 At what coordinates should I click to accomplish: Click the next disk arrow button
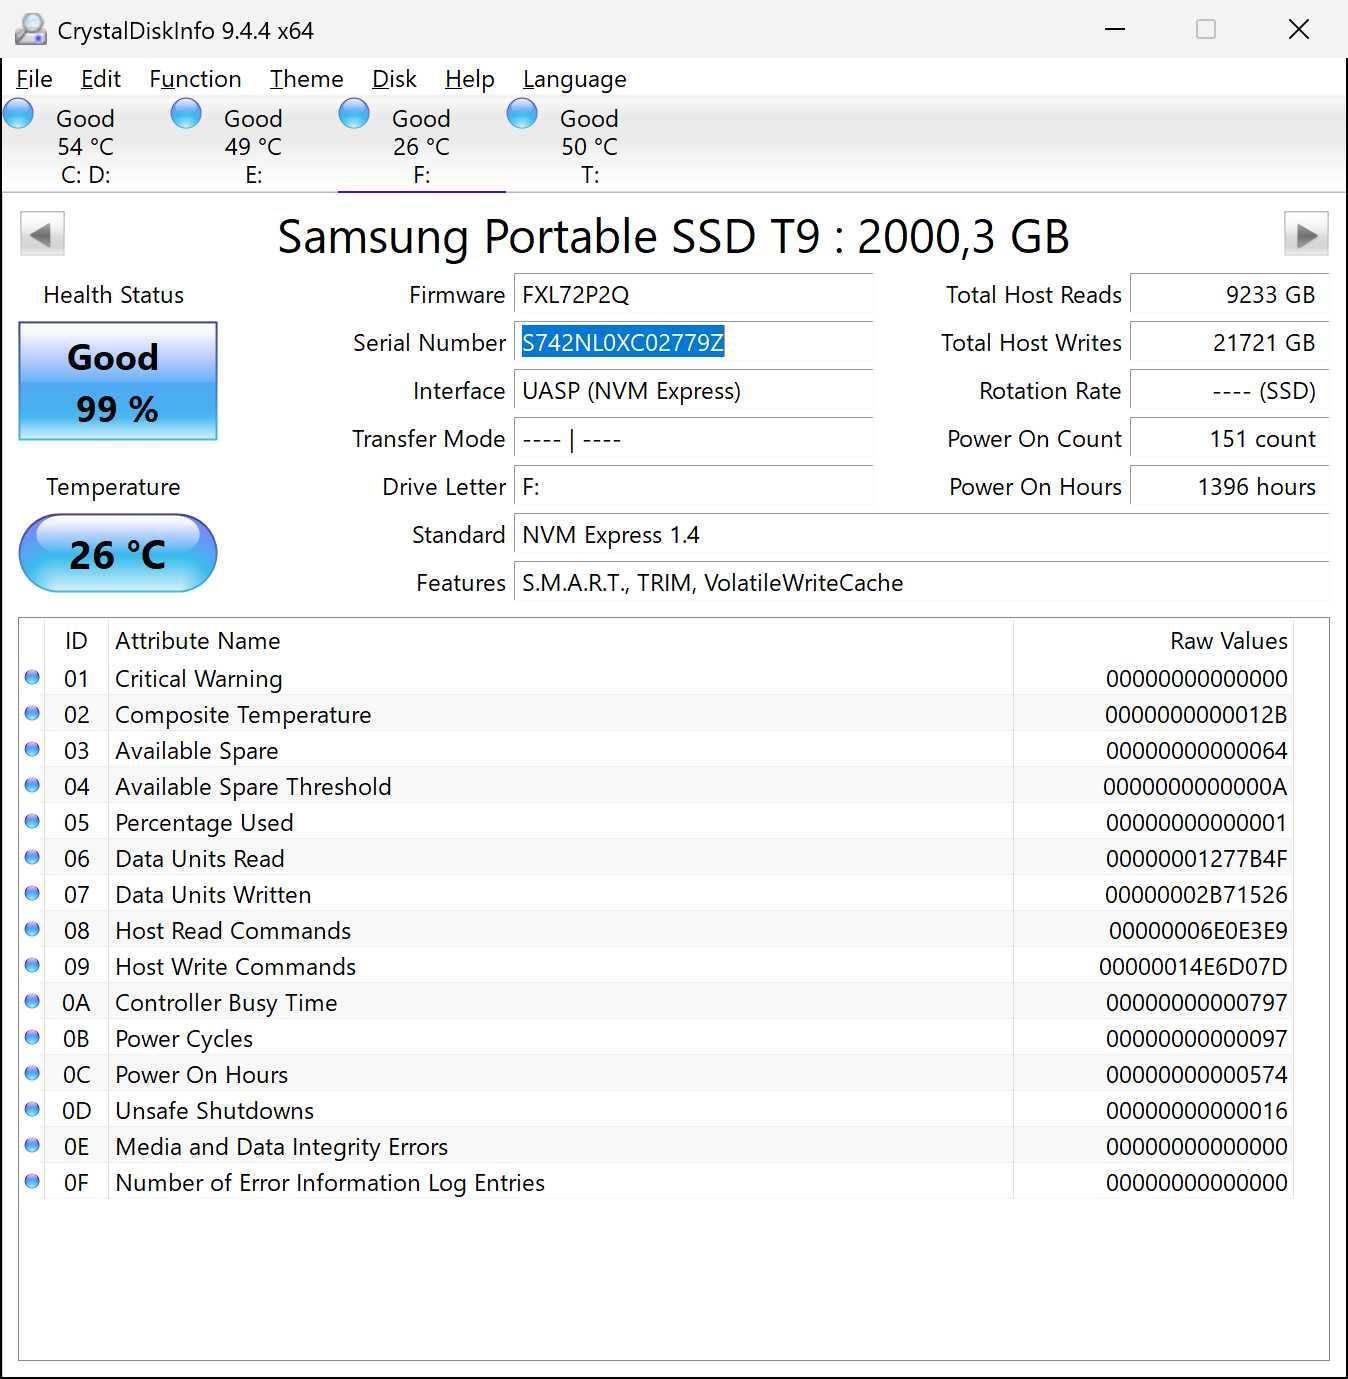pyautogui.click(x=1306, y=235)
